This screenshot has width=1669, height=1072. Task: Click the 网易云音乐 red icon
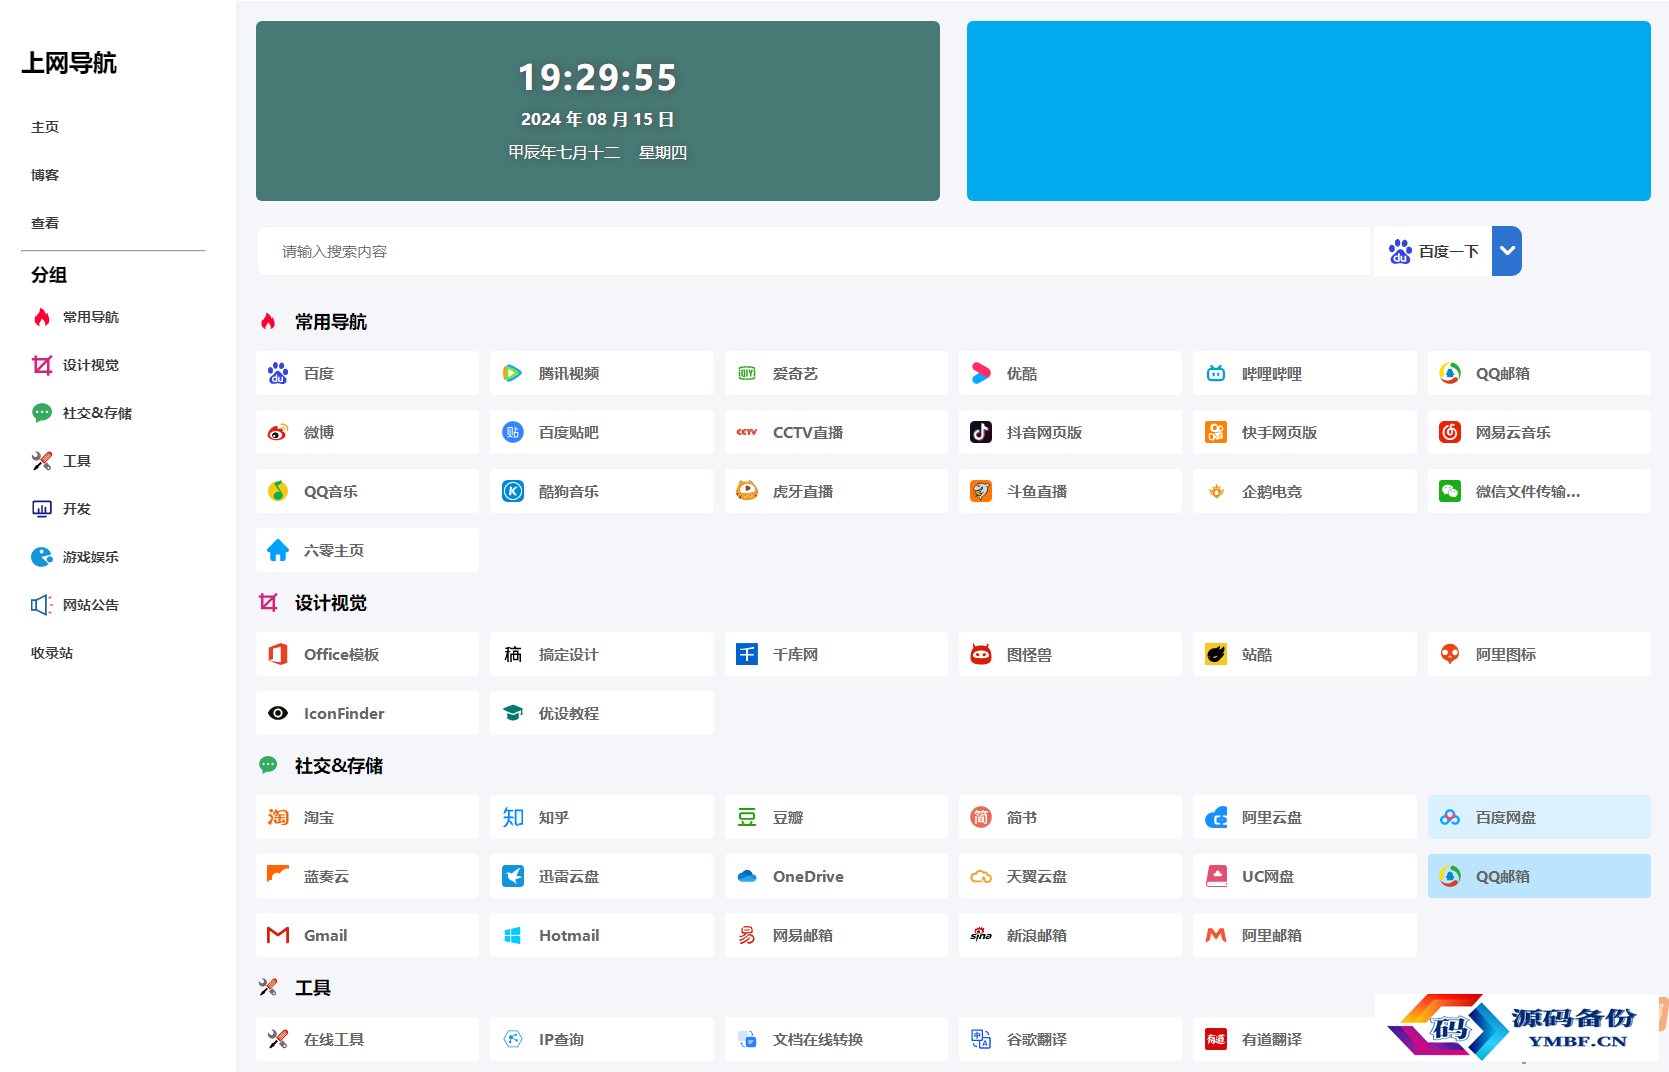[x=1450, y=432]
